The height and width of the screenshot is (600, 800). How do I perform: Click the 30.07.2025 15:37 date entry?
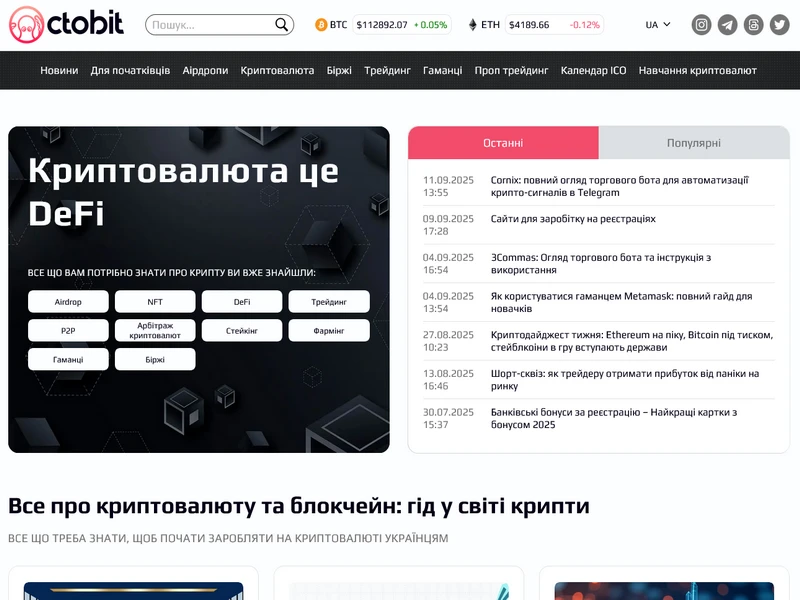(448, 418)
